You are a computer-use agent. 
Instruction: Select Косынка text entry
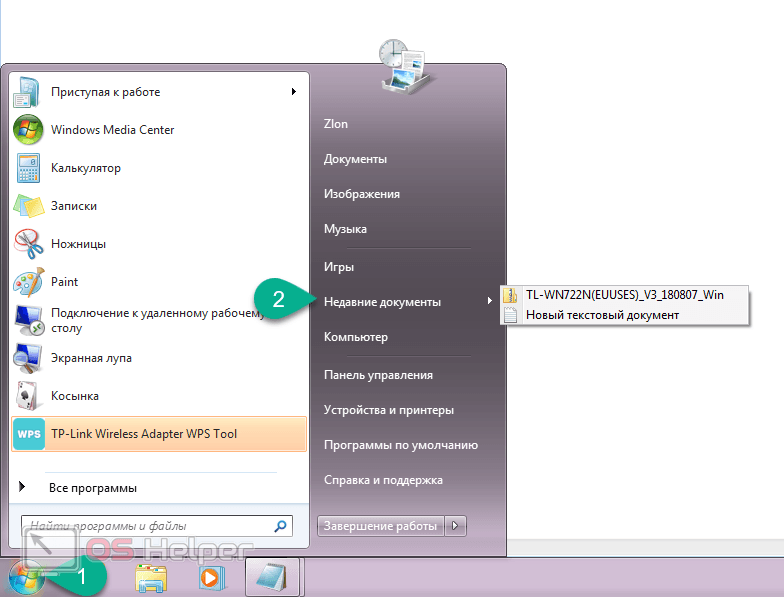(x=75, y=396)
